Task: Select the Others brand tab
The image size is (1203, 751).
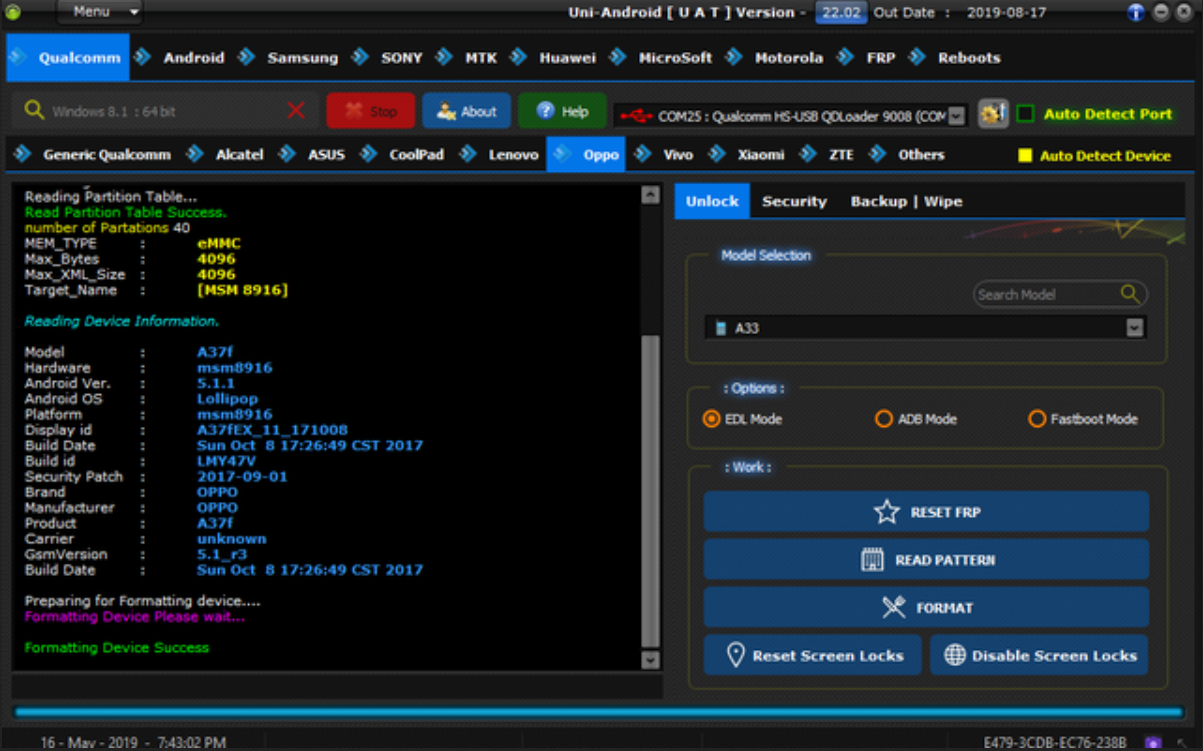Action: [920, 155]
